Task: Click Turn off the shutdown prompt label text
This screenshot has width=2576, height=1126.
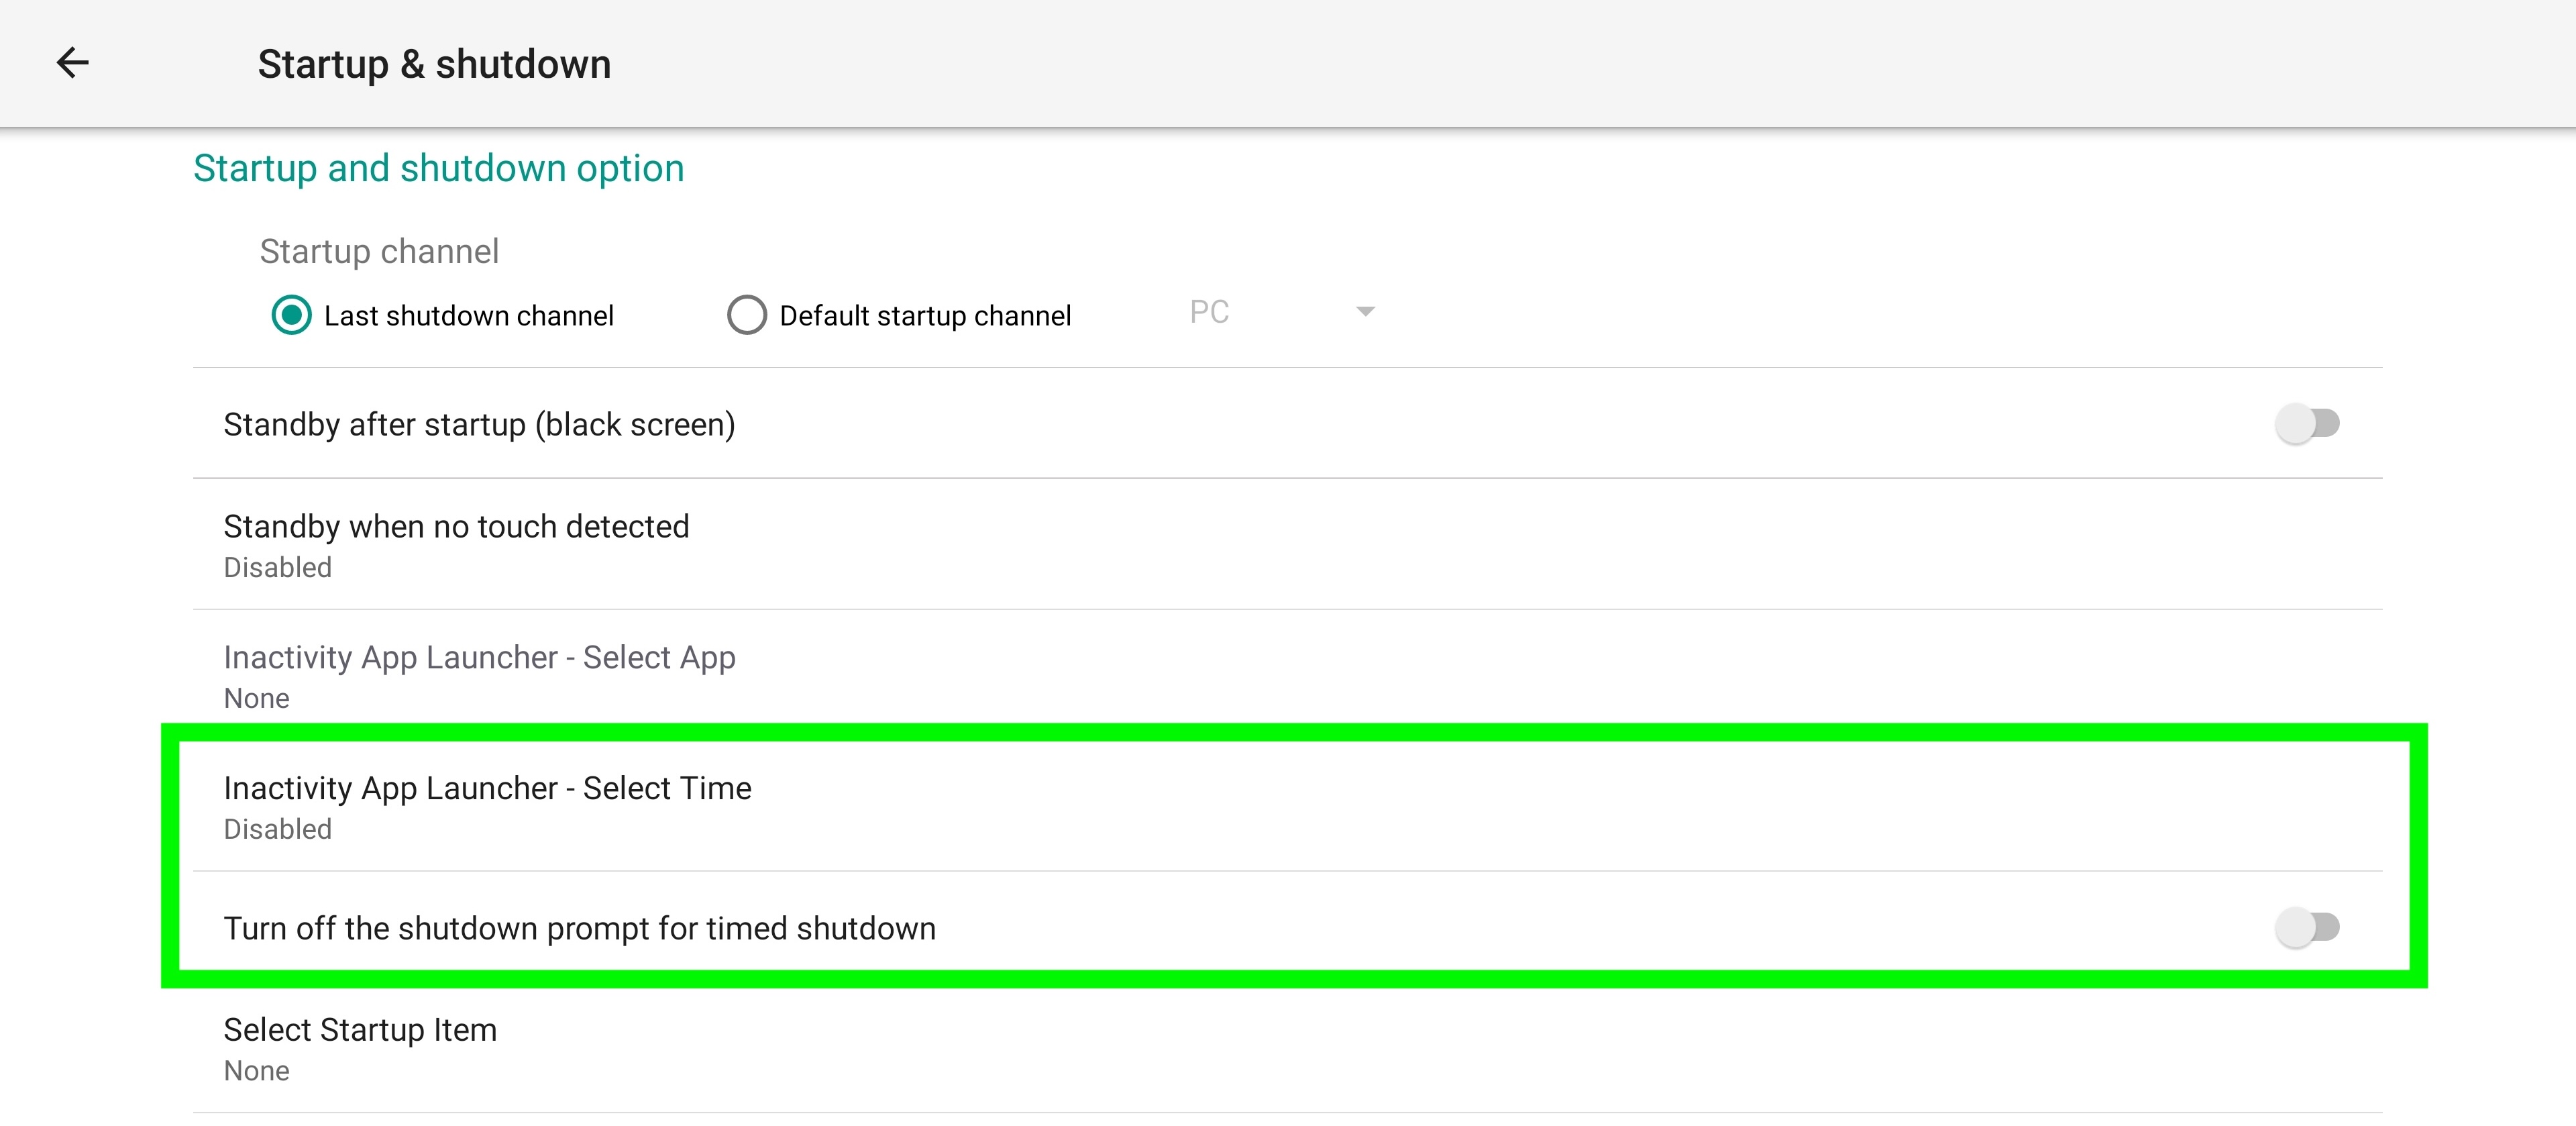Action: point(579,929)
